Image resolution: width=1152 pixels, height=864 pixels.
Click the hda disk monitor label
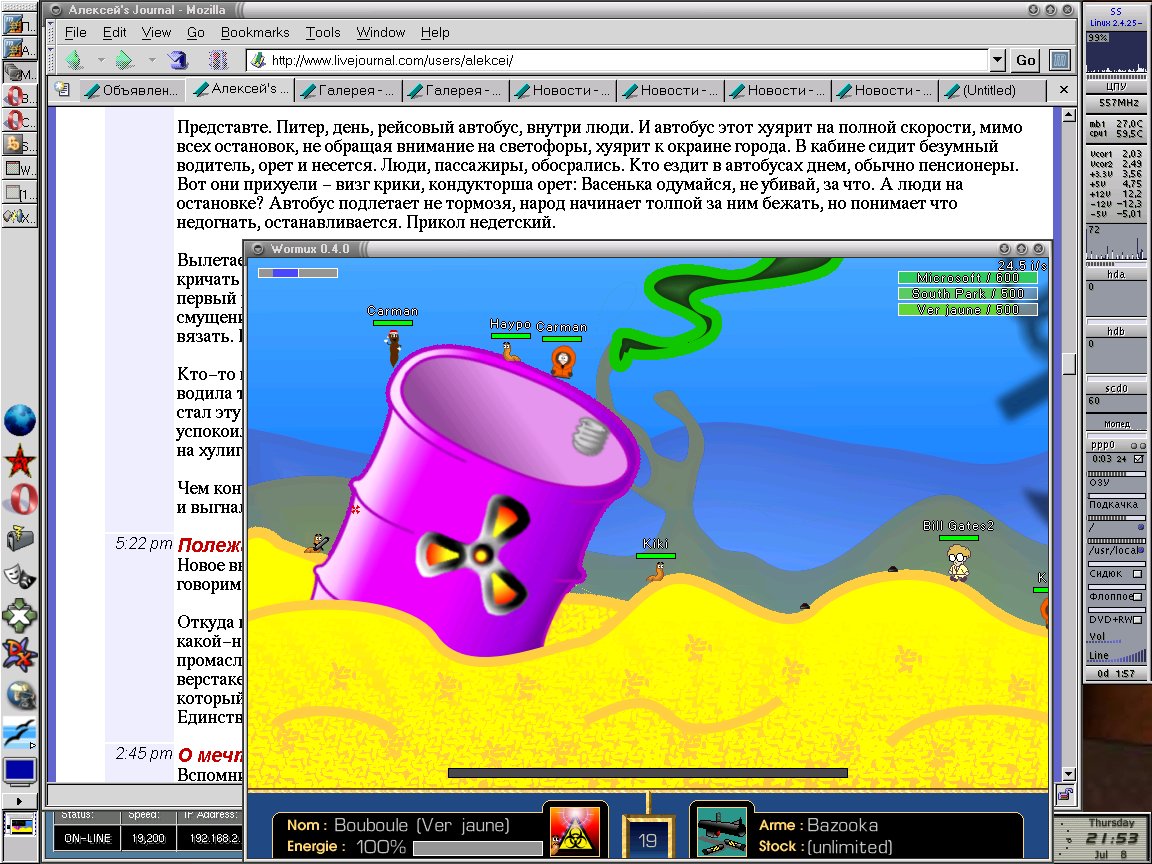[1115, 274]
